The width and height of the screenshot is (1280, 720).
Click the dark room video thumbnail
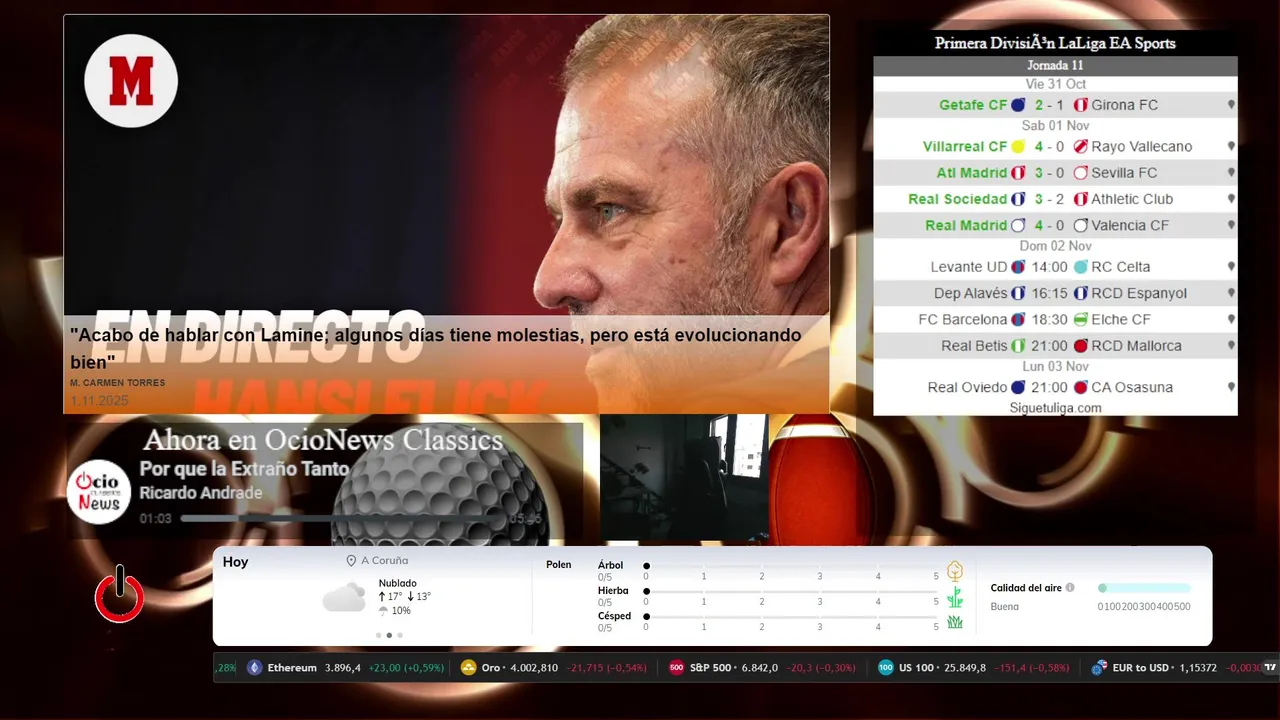point(686,478)
